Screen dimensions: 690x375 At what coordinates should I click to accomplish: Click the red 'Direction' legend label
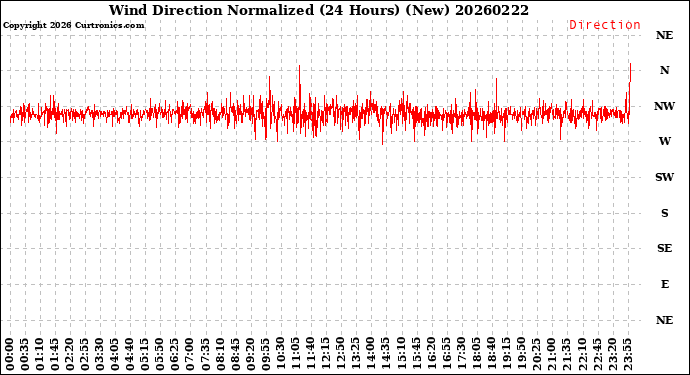(x=605, y=25)
